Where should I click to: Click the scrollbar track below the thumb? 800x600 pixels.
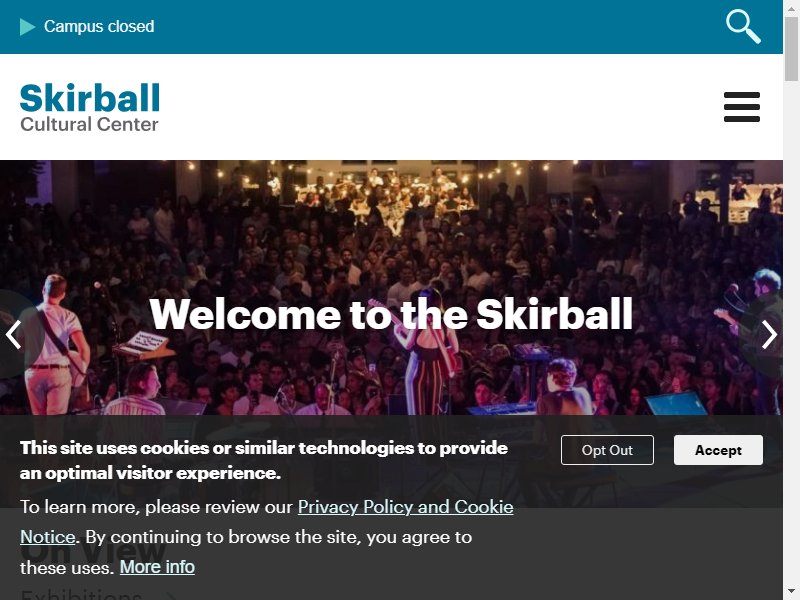791,332
